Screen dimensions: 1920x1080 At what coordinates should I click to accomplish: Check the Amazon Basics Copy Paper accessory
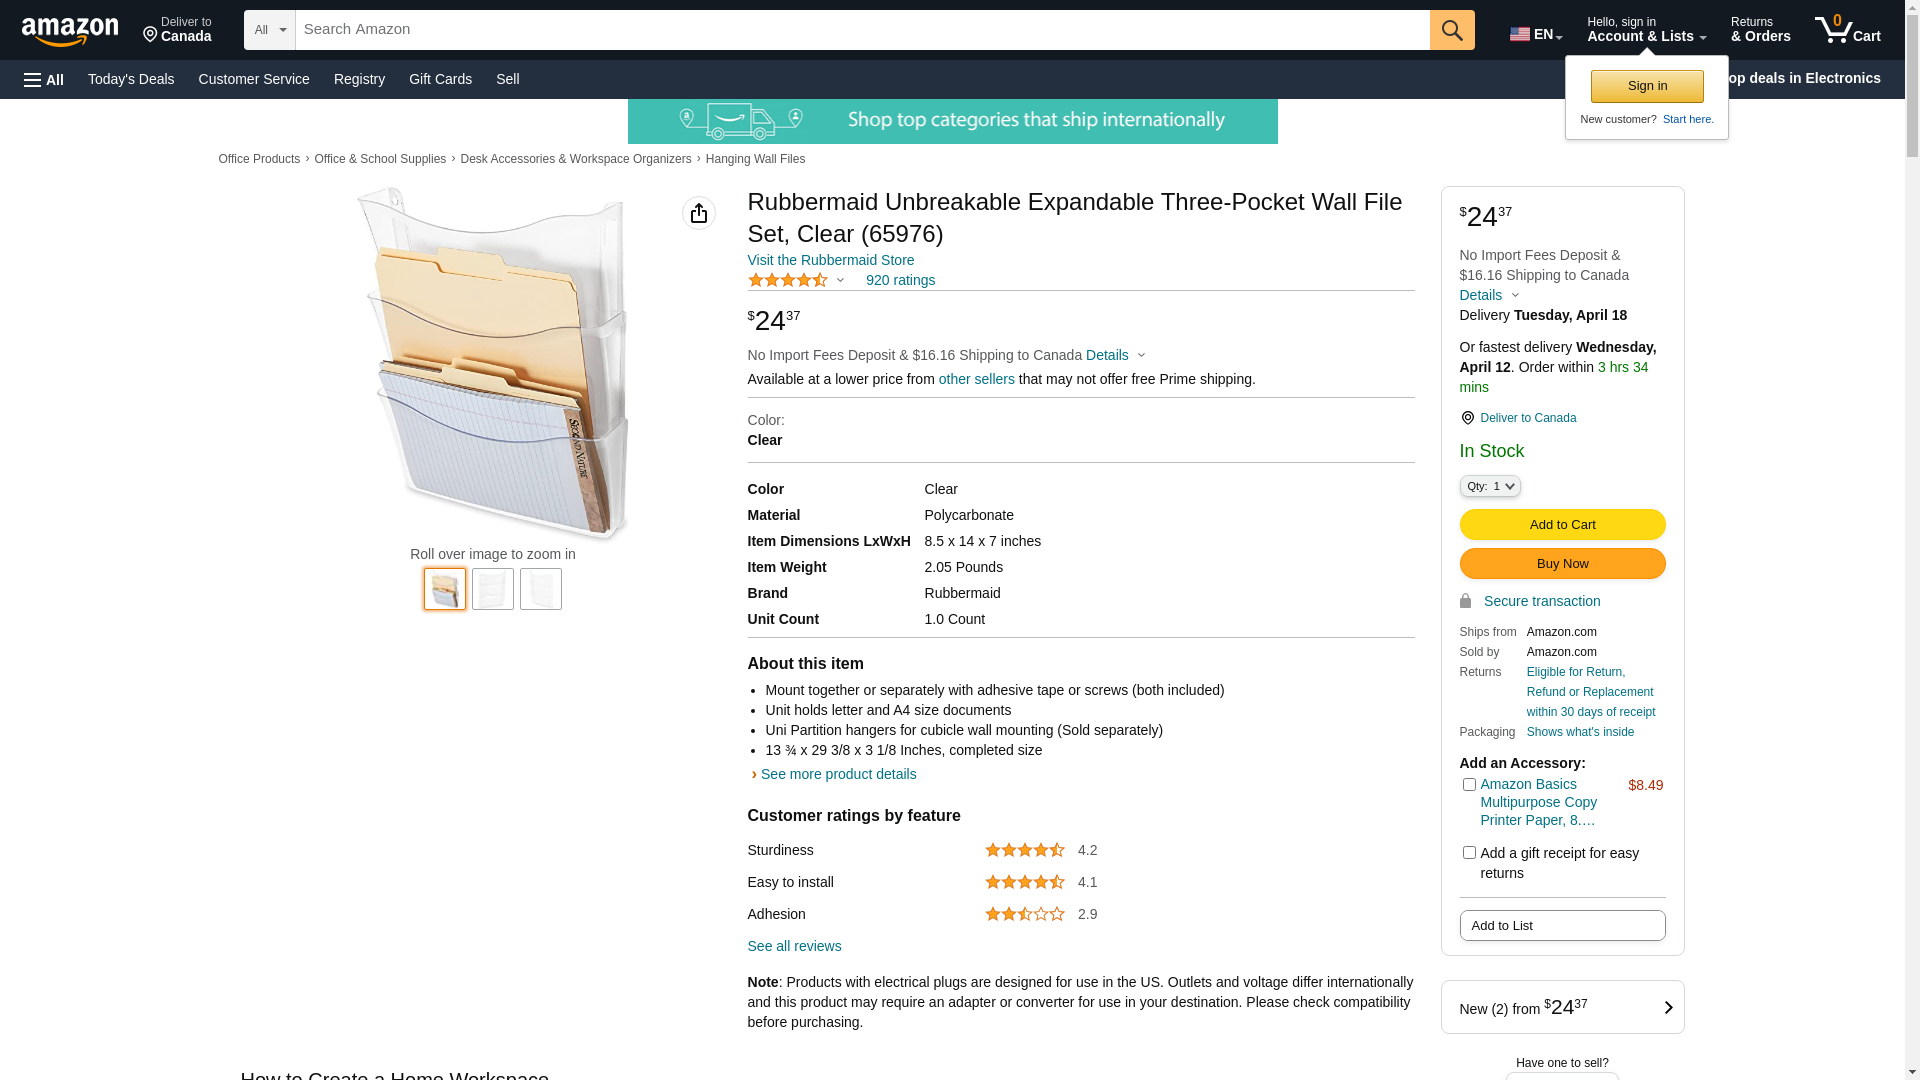point(1468,785)
